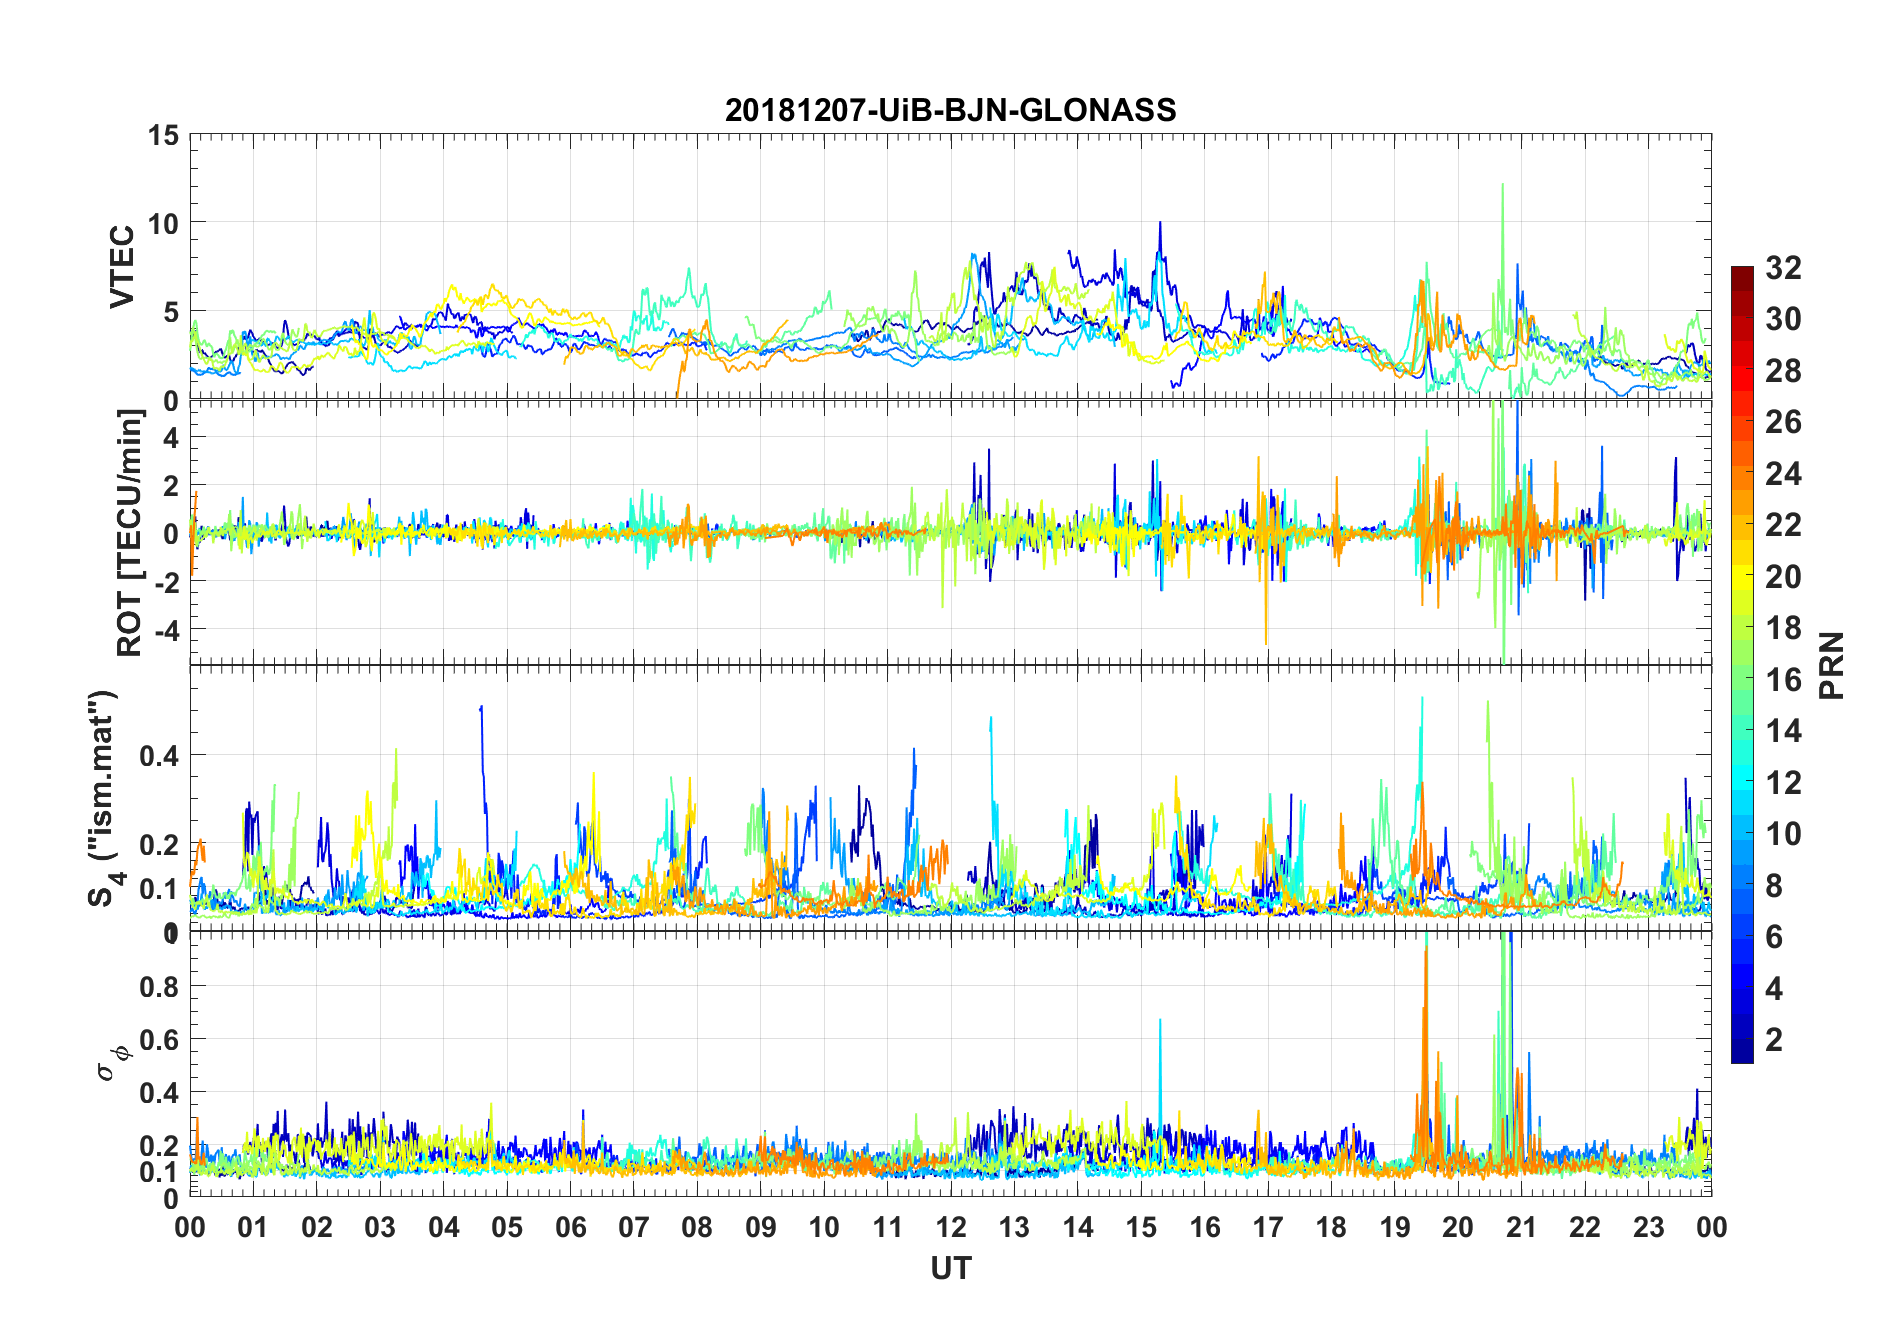Click ROT axis tick label -4
Screen dimensions: 1902x1330
tap(165, 630)
